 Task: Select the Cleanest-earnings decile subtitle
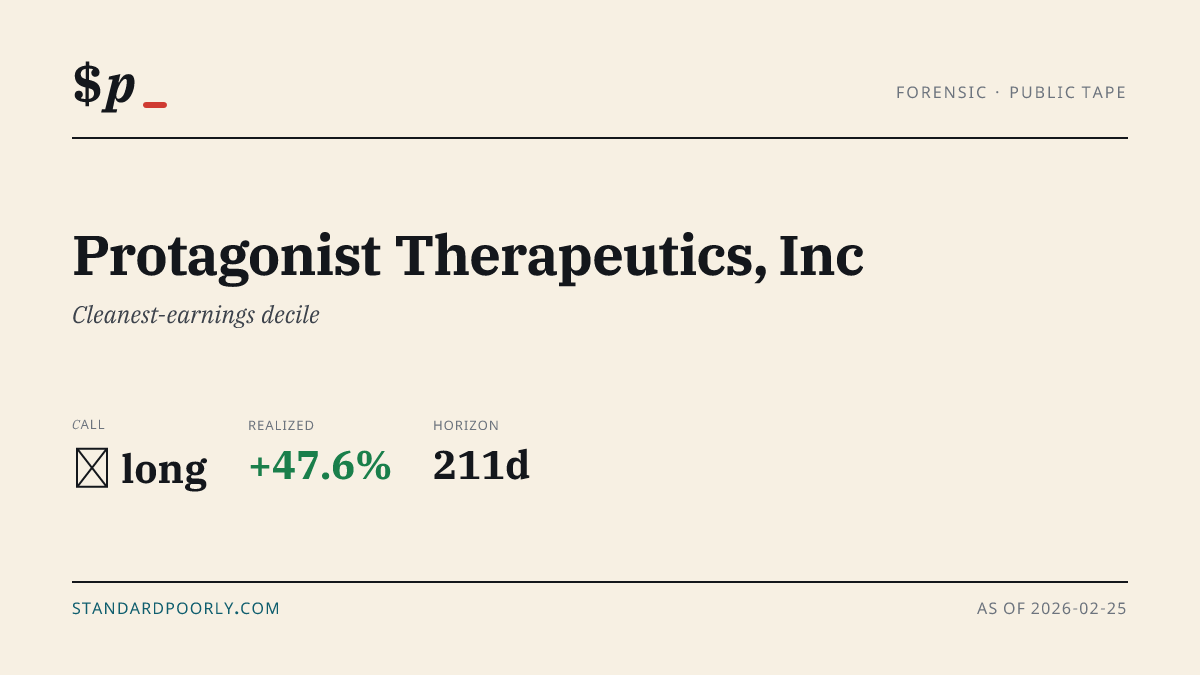[196, 316]
